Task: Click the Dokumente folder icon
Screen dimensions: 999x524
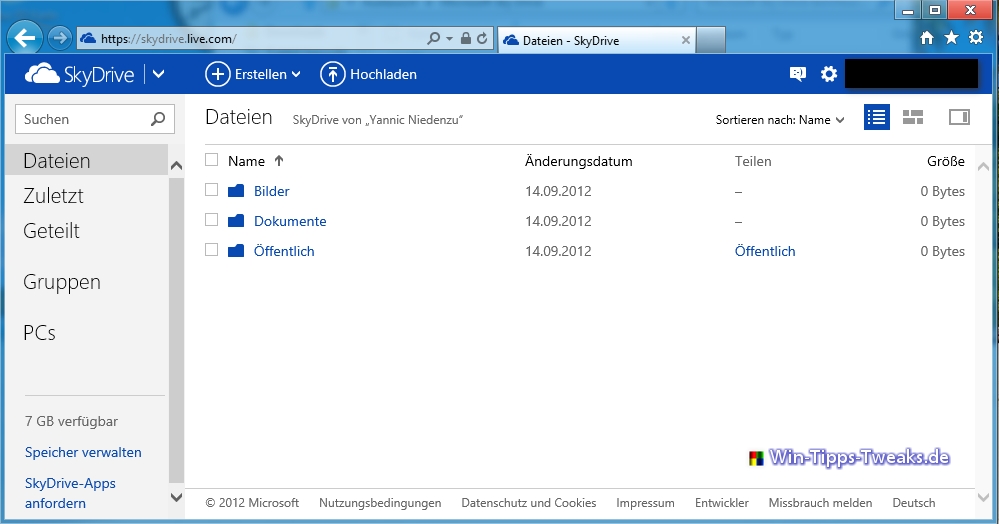Action: click(236, 221)
